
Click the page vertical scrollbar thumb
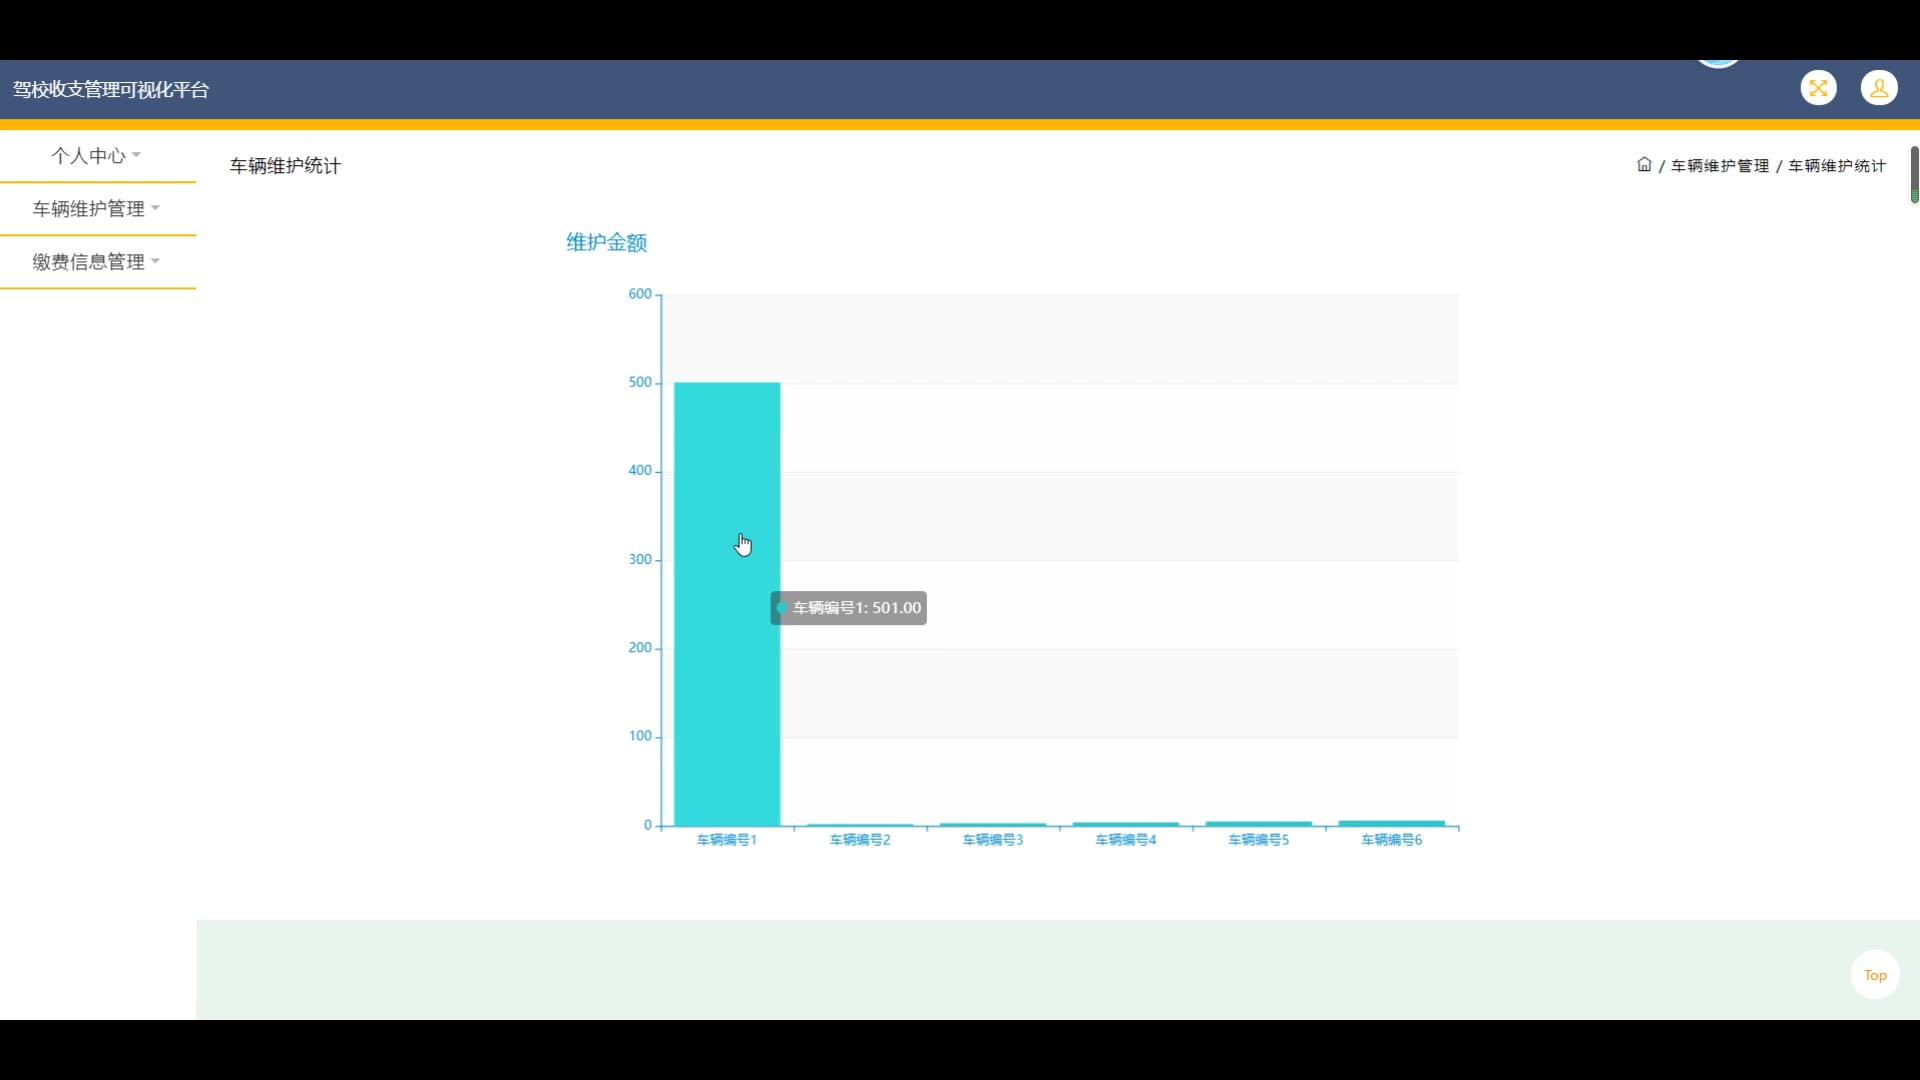[x=1914, y=174]
